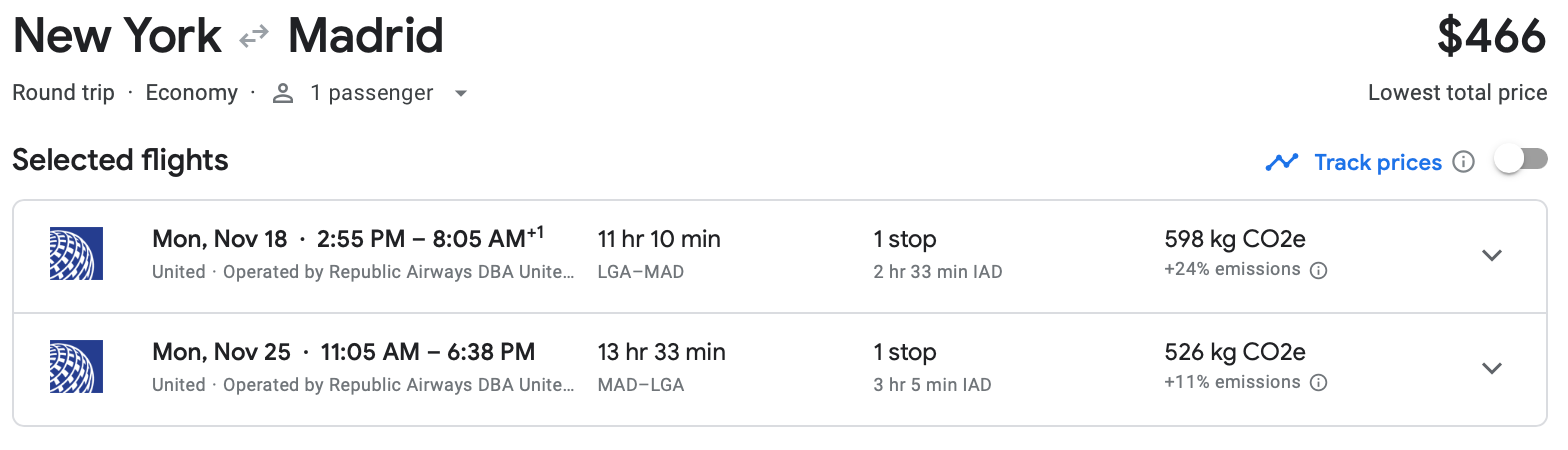Click the Track prices info icon
The image size is (1568, 450).
point(1463,162)
